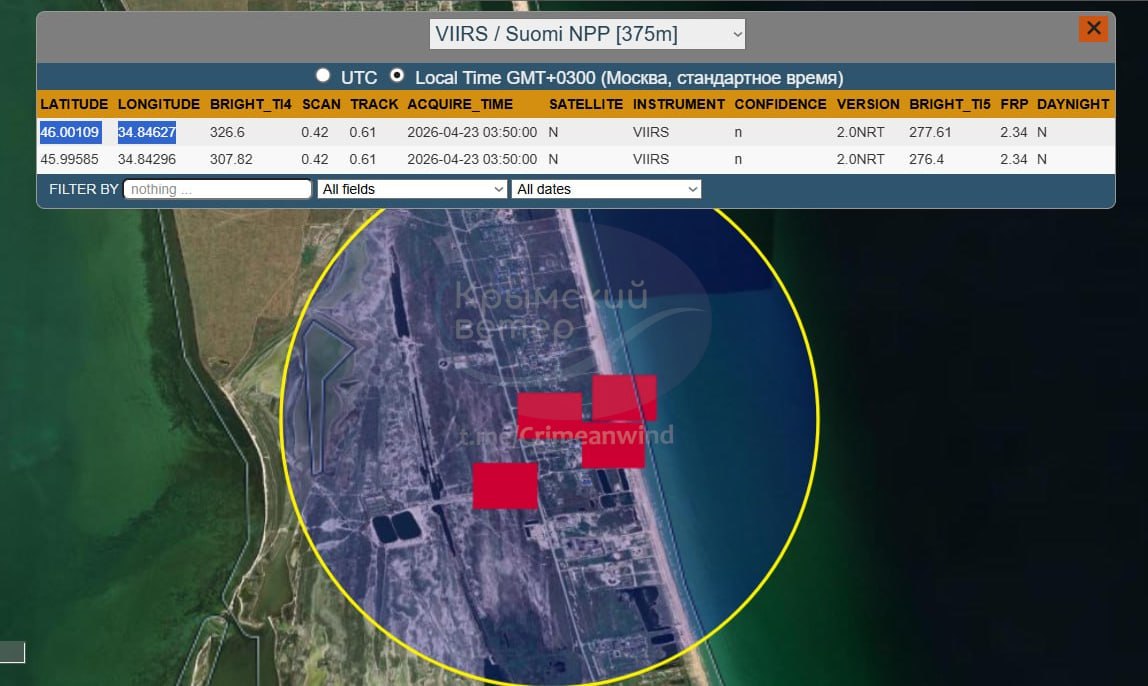
Task: Click the FRP column header
Action: click(x=1014, y=104)
